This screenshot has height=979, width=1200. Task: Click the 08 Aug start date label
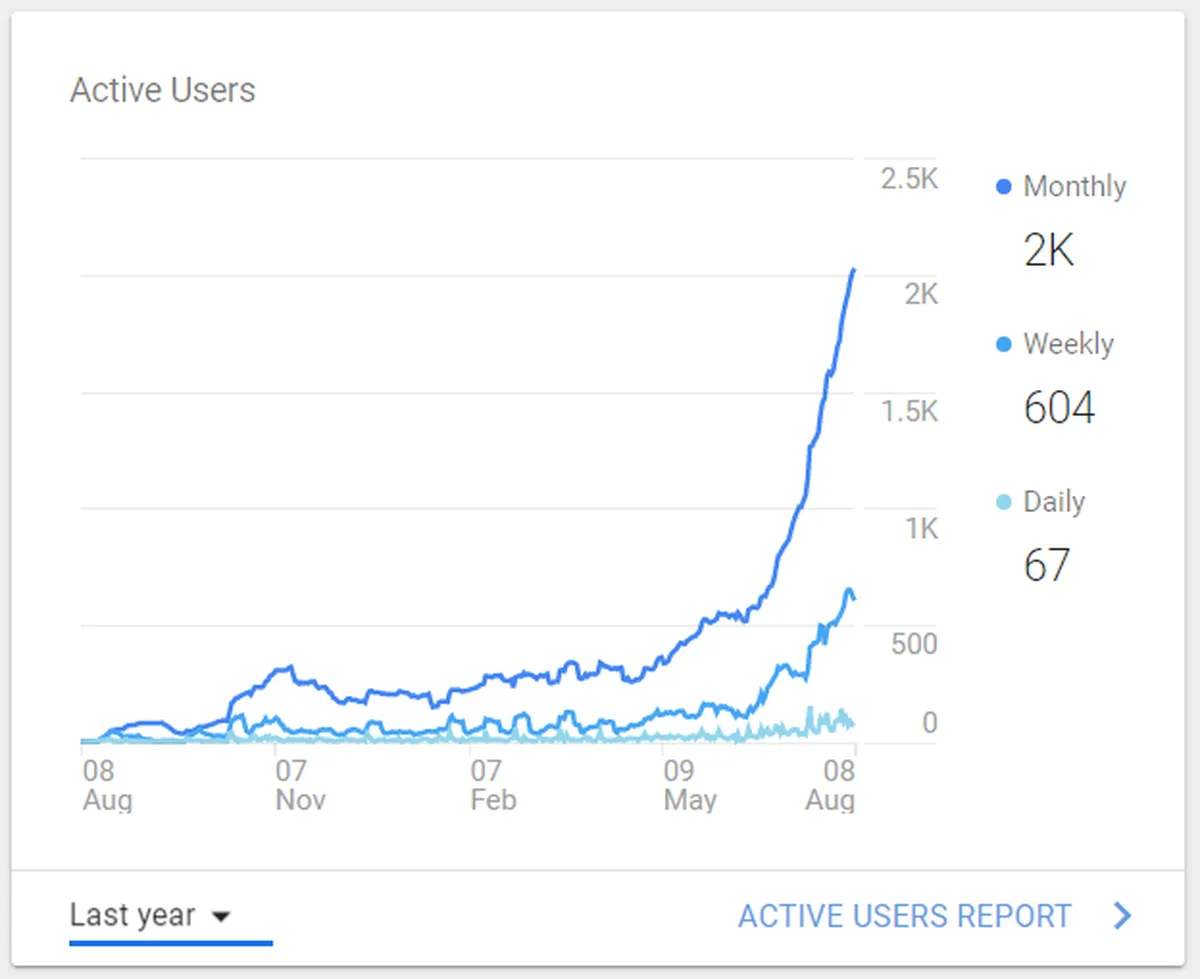pyautogui.click(x=106, y=786)
